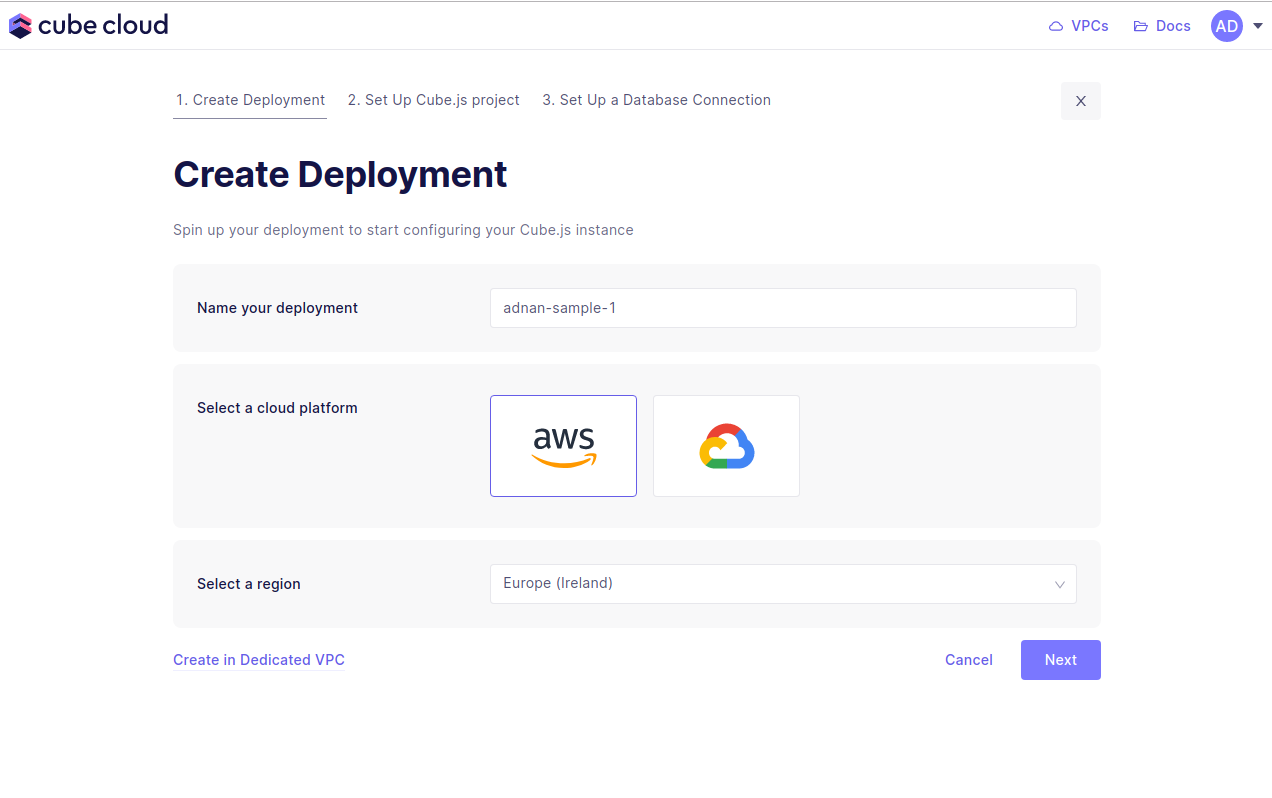
Task: Click the 'Name your deployment' label
Action: (277, 308)
